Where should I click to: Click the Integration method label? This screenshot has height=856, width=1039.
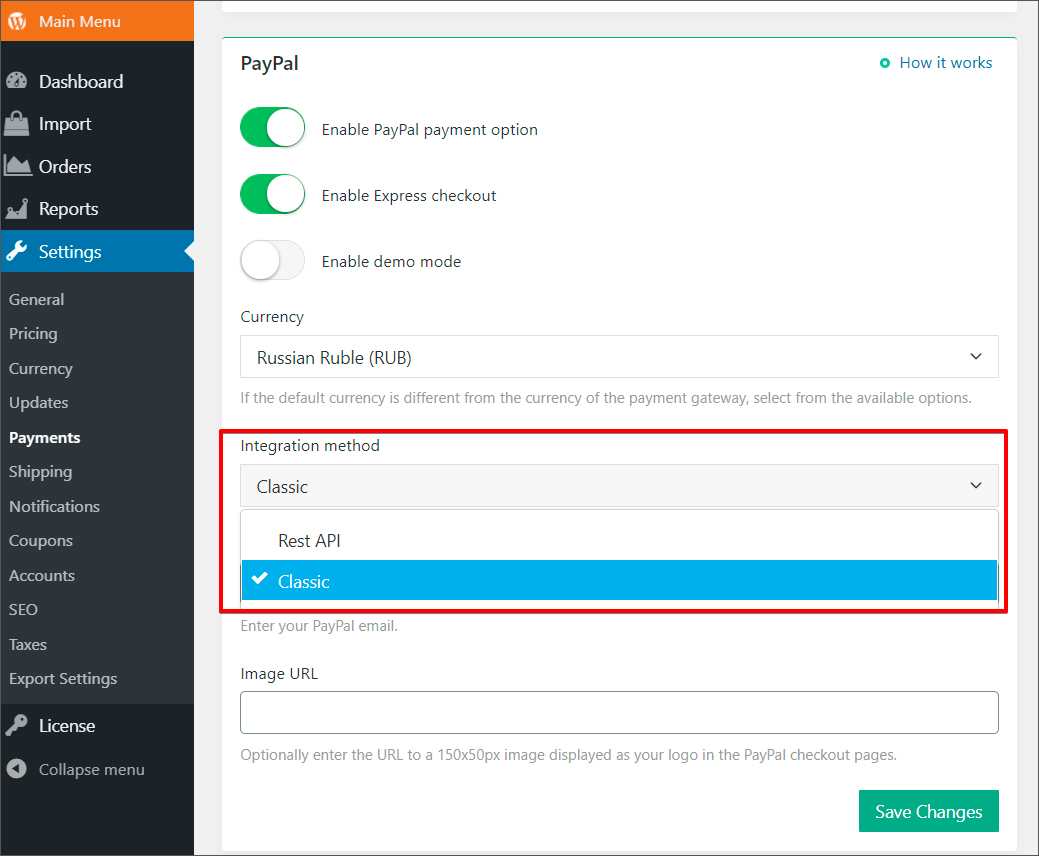point(310,445)
